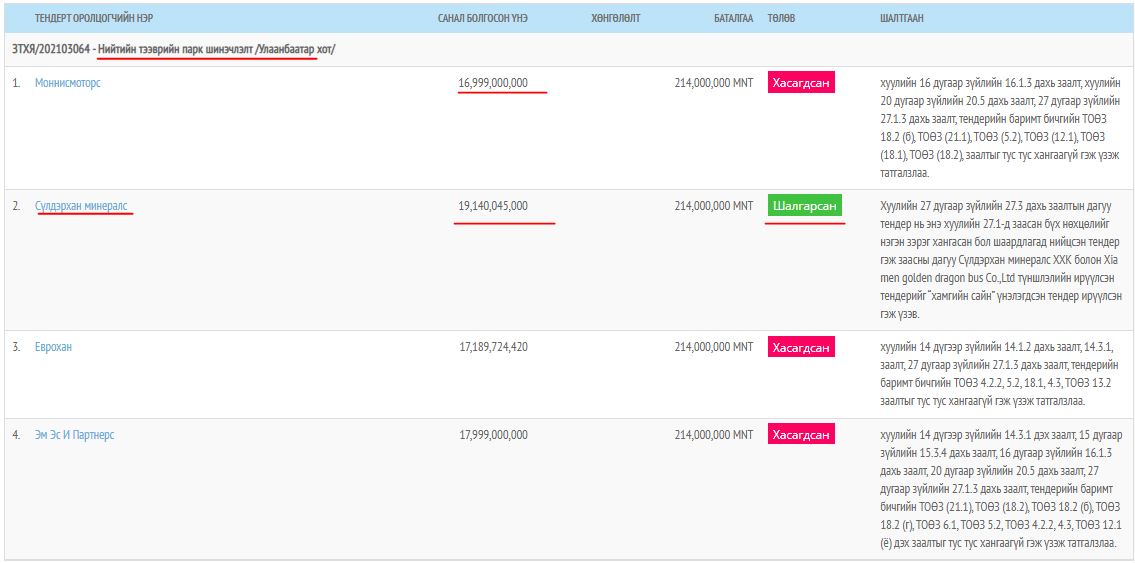Click the 16,999,000,000 bid price
Screen dimensions: 1135x563
coord(493,83)
